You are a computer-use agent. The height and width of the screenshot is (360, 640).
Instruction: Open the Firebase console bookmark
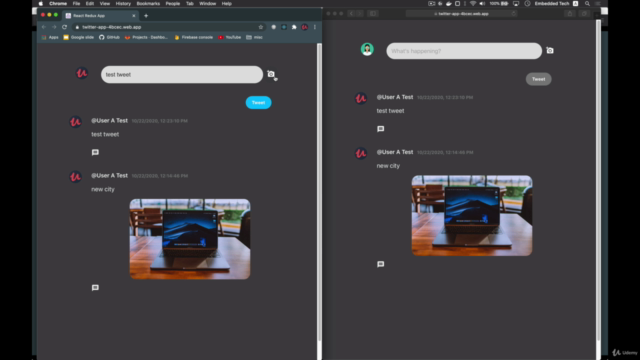pyautogui.click(x=193, y=37)
